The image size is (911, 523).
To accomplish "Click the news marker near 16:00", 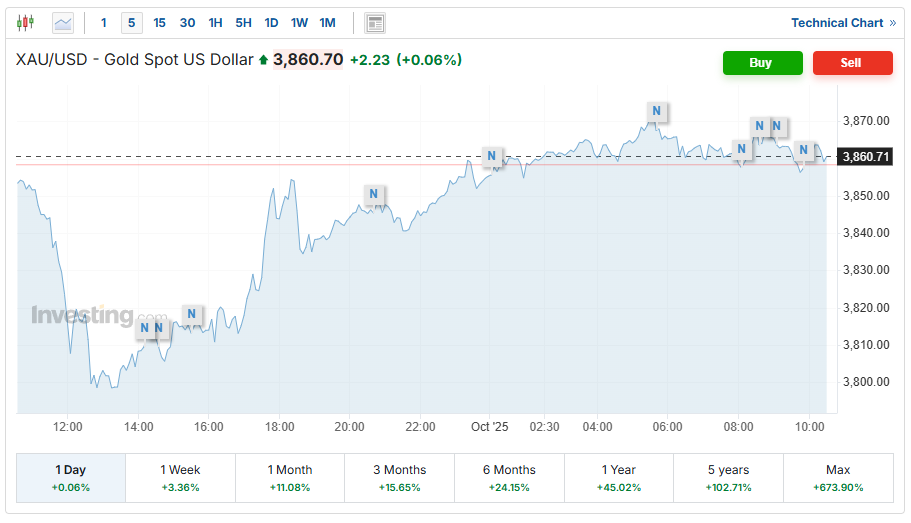I will [192, 314].
